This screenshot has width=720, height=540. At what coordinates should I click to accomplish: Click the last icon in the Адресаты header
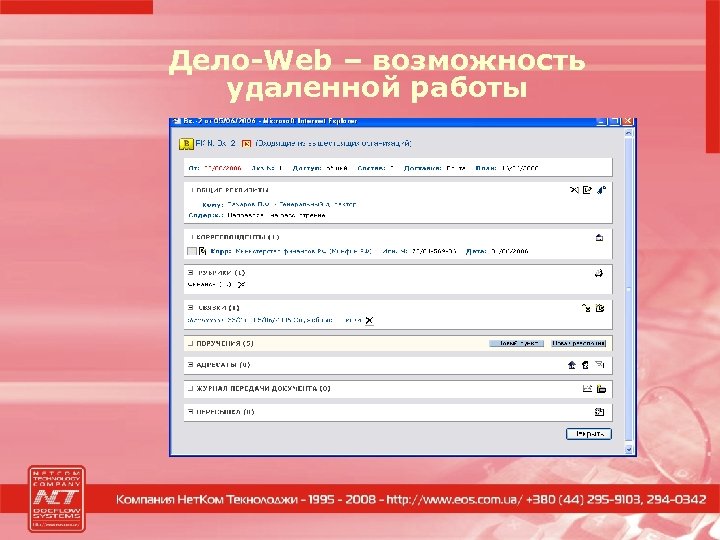(x=600, y=365)
